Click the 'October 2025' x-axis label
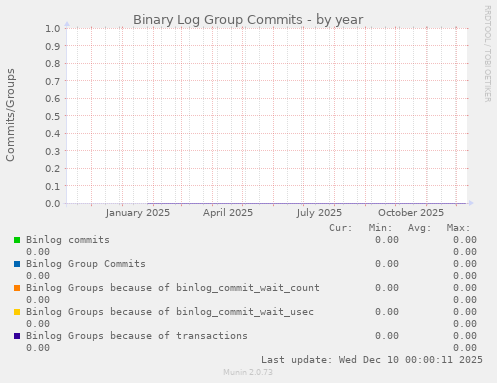Viewport: 497px width, 383px height. pos(411,213)
